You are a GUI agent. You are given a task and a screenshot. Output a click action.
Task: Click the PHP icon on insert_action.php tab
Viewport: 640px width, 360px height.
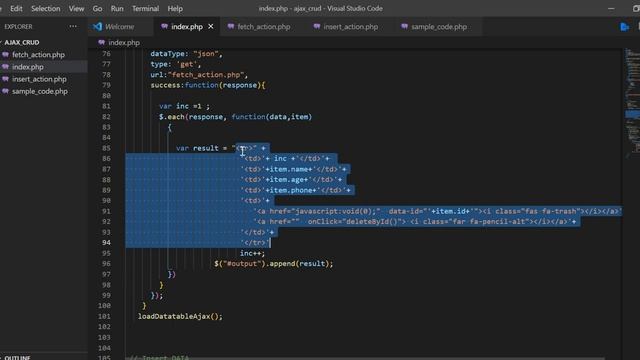coord(317,27)
